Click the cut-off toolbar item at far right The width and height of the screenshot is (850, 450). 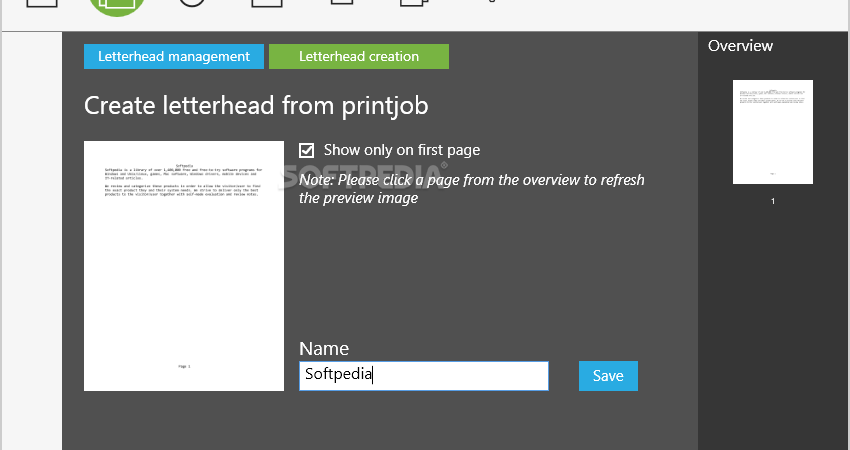pos(491,1)
